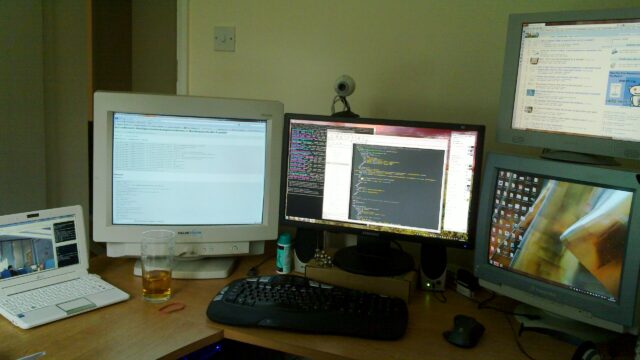Click the blue sidebar ad box on Reddit
This screenshot has width=640, height=360.
pyautogui.click(x=623, y=88)
